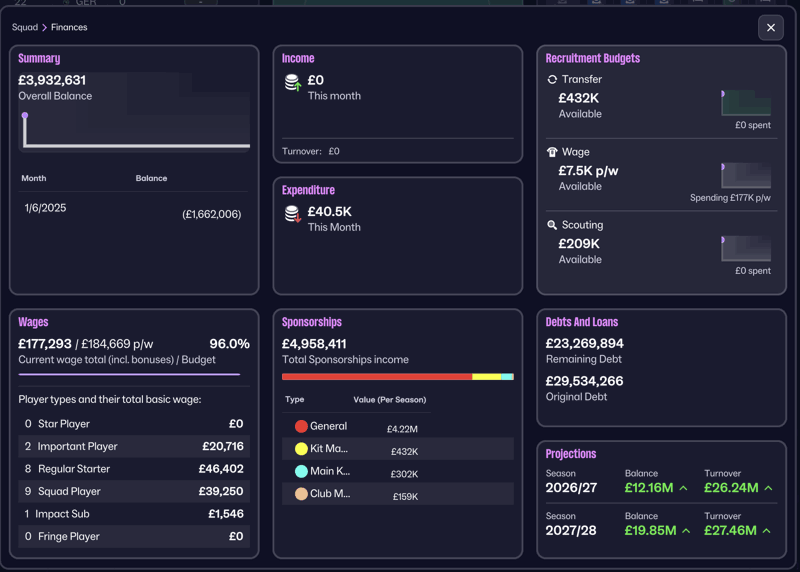800x572 pixels.
Task: Close the Finances panel with X
Action: pos(770,28)
